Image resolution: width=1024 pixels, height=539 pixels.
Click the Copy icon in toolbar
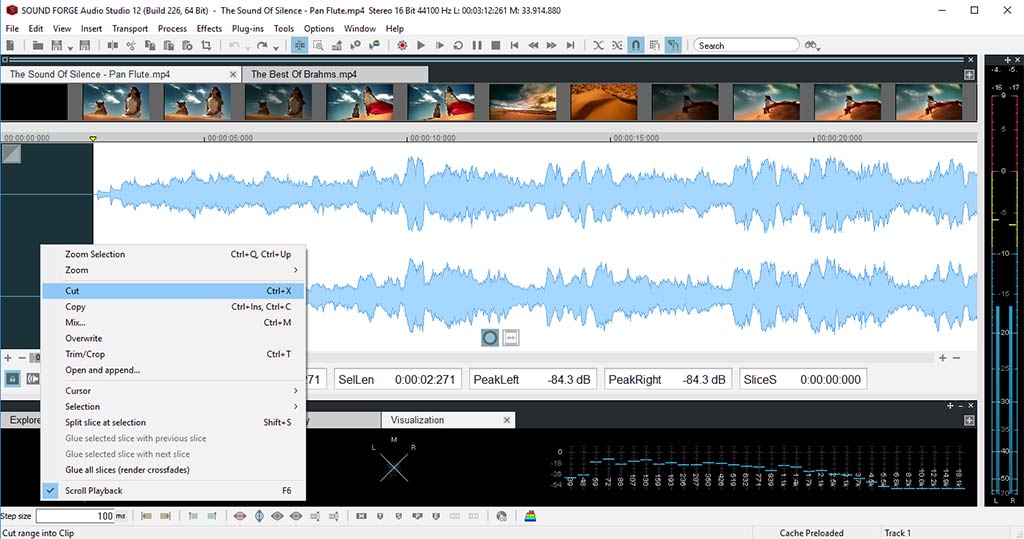pos(150,45)
